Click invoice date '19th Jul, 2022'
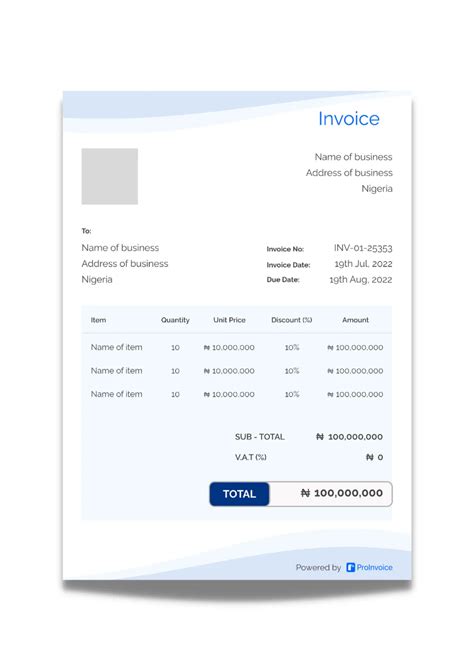The height and width of the screenshot is (670, 474). point(363,264)
